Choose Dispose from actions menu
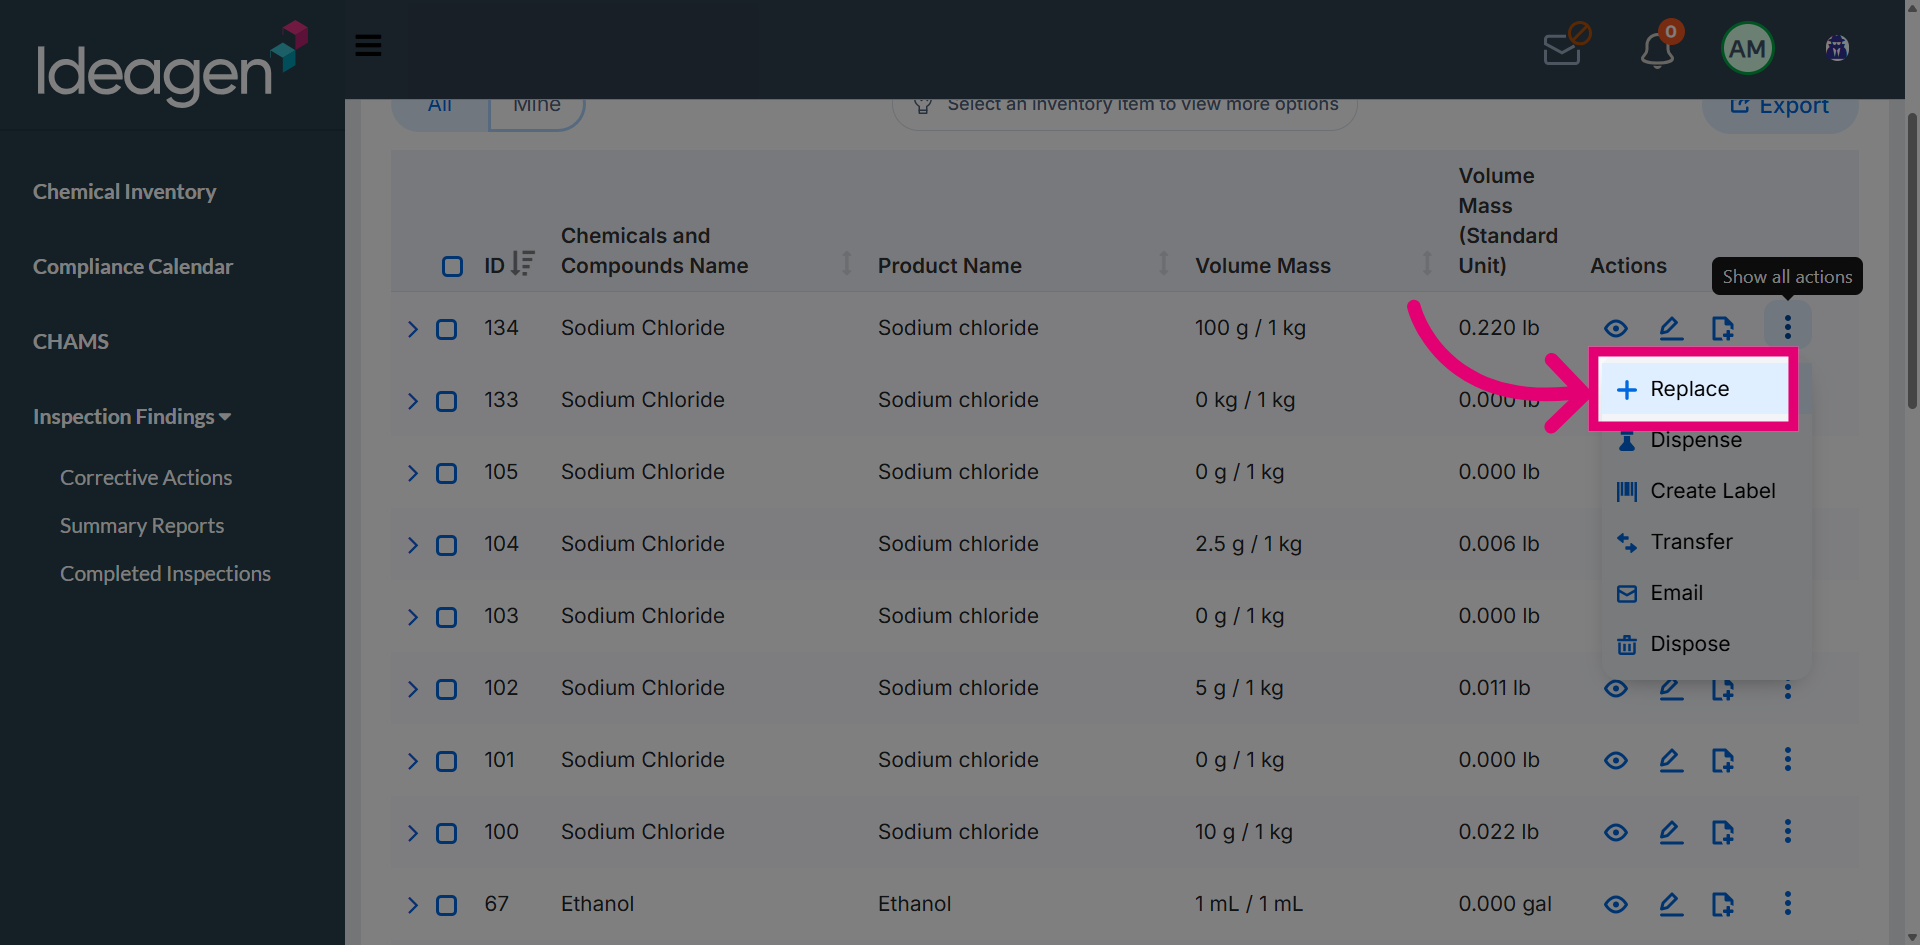 point(1706,644)
